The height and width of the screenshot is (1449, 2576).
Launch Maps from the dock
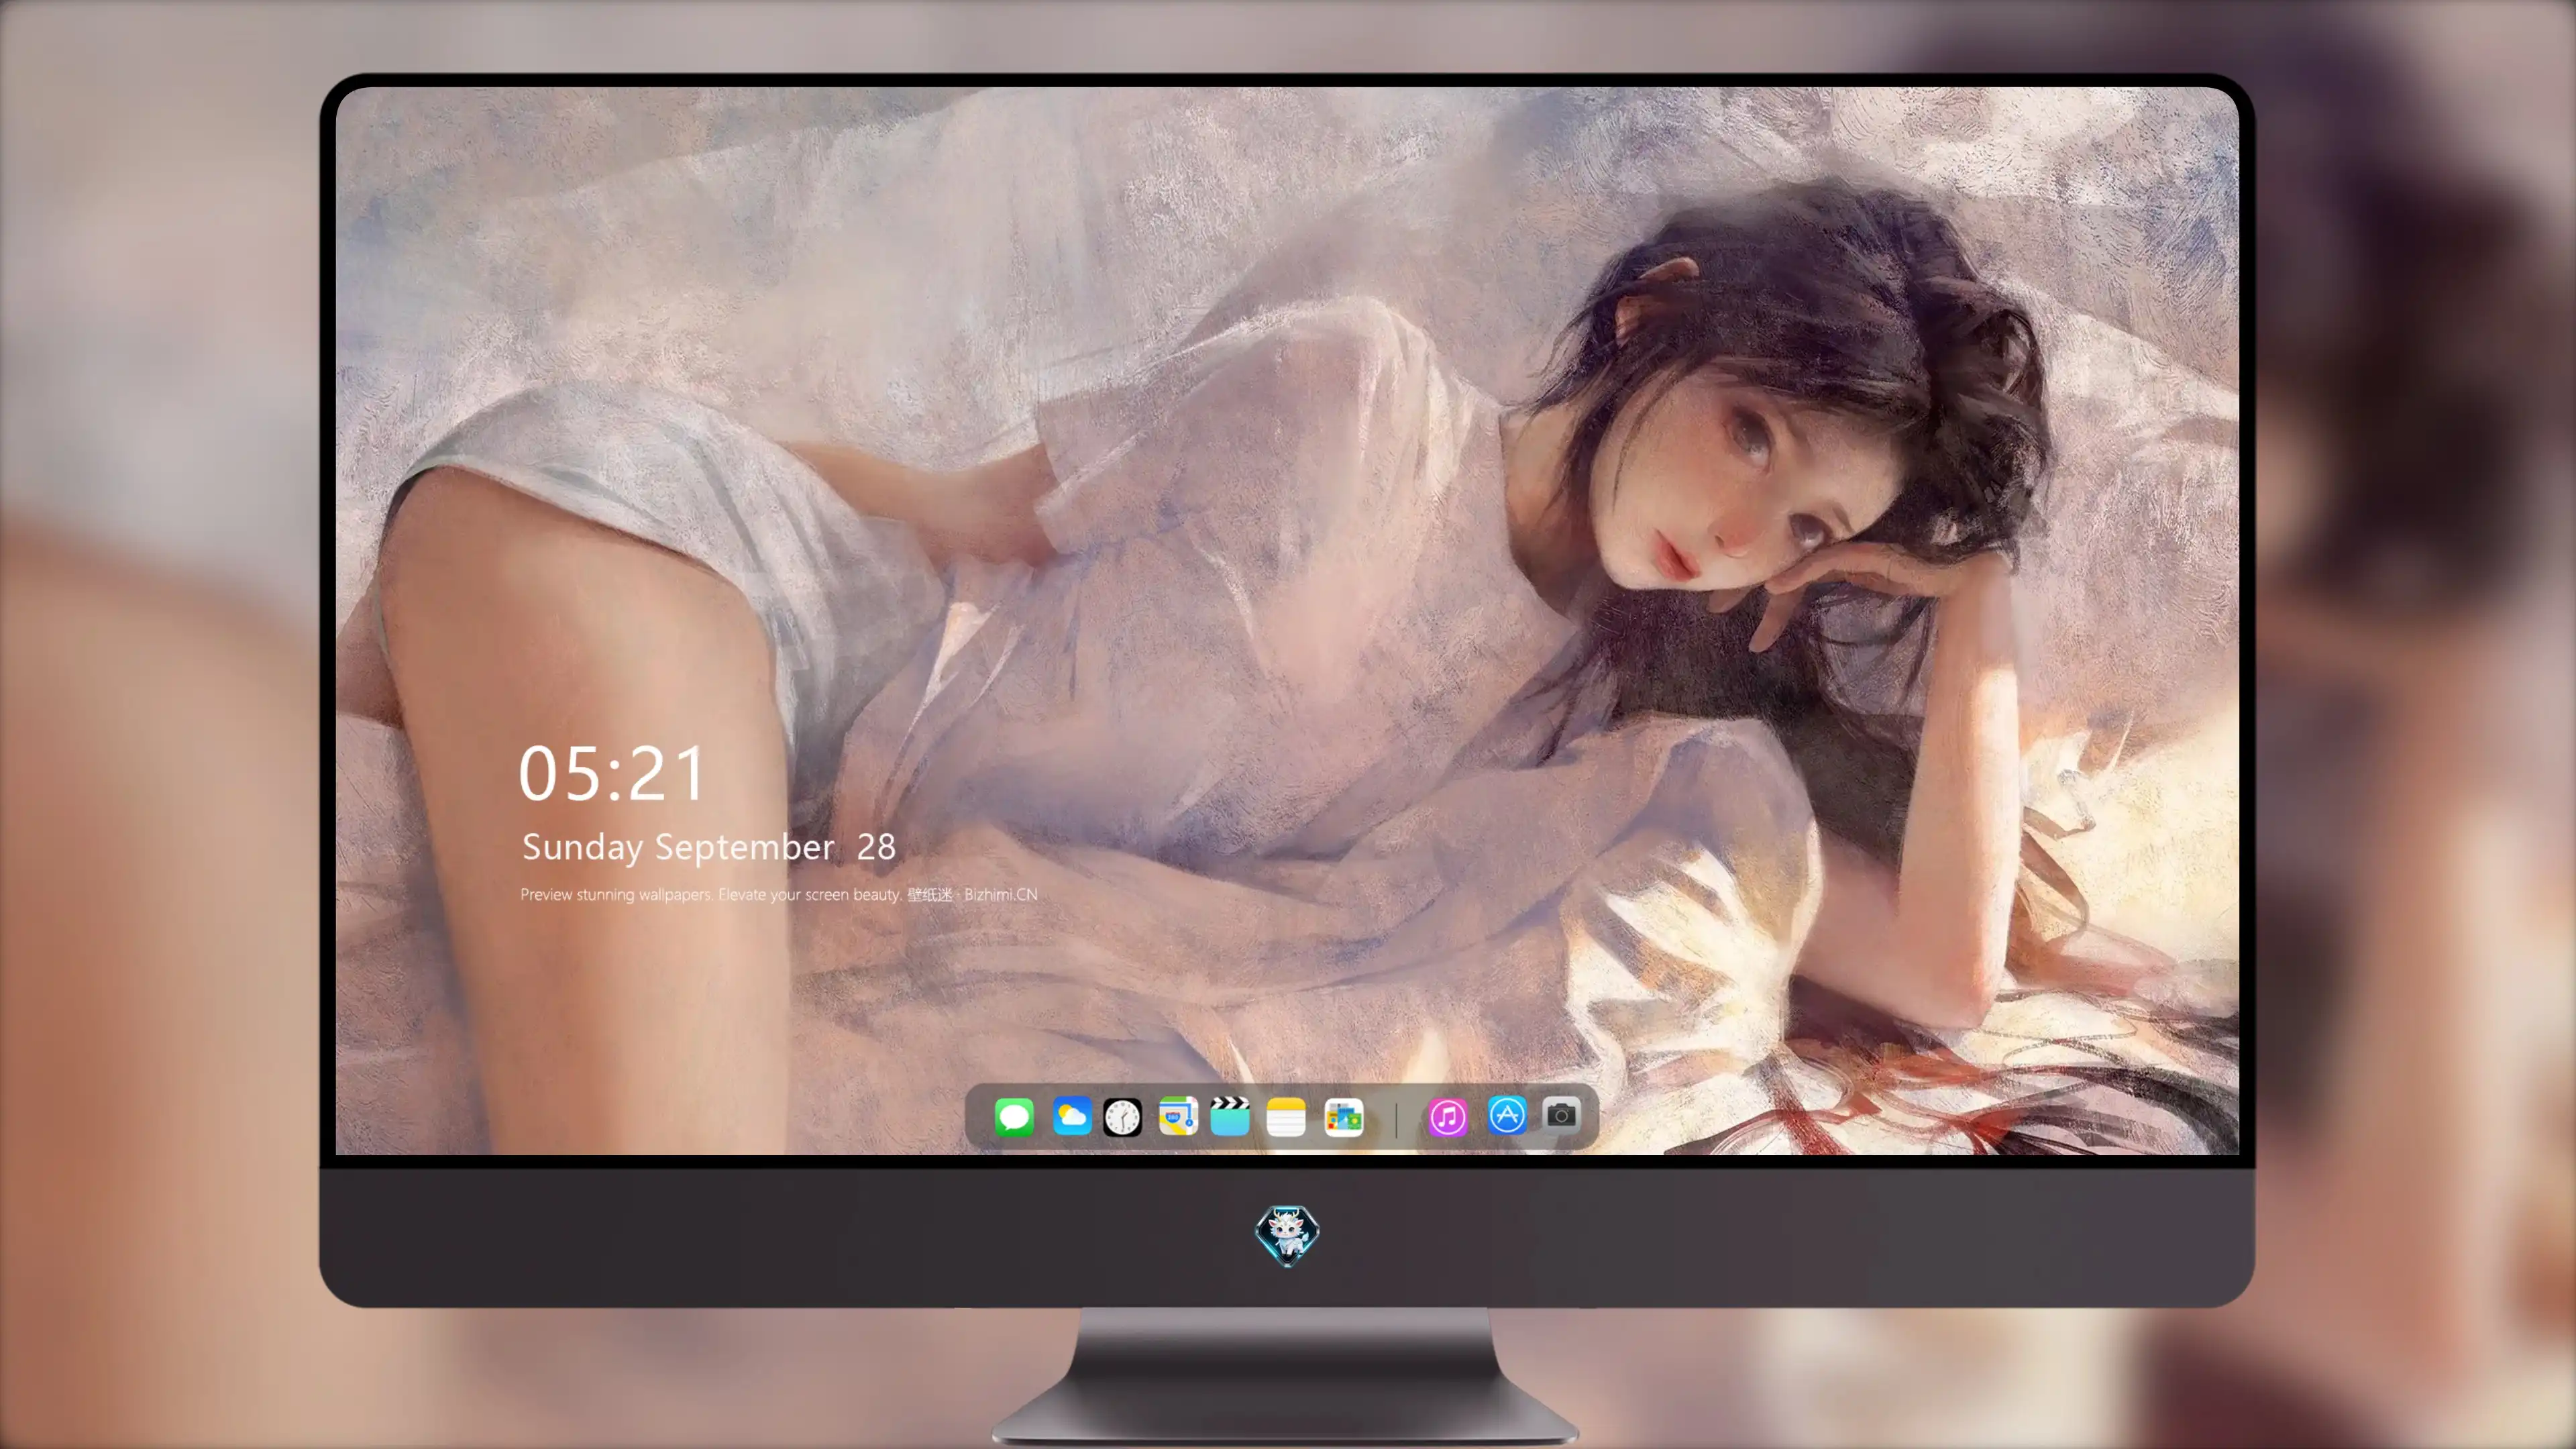tap(1178, 1116)
